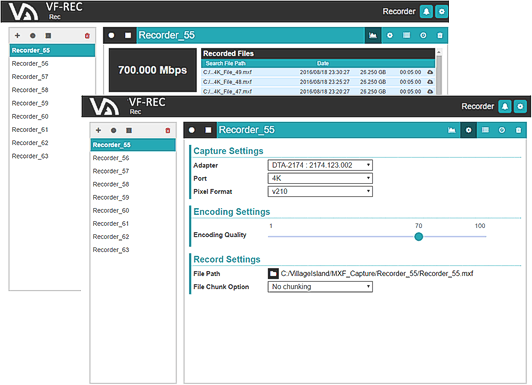The width and height of the screenshot is (532, 385).
Task: Stop recording Recorder_55 in the back window
Action: 128,35
